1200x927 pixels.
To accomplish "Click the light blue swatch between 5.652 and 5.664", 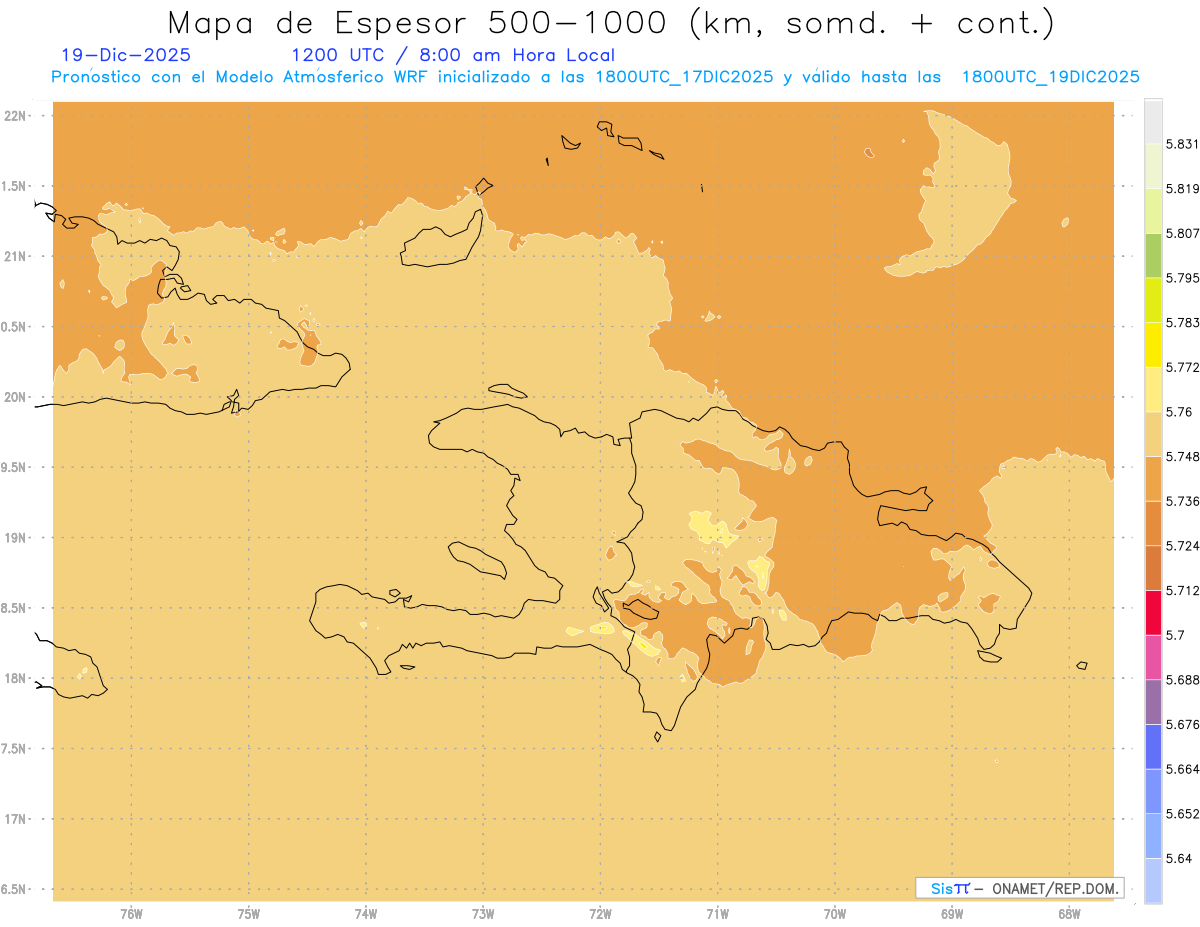I will [1153, 791].
